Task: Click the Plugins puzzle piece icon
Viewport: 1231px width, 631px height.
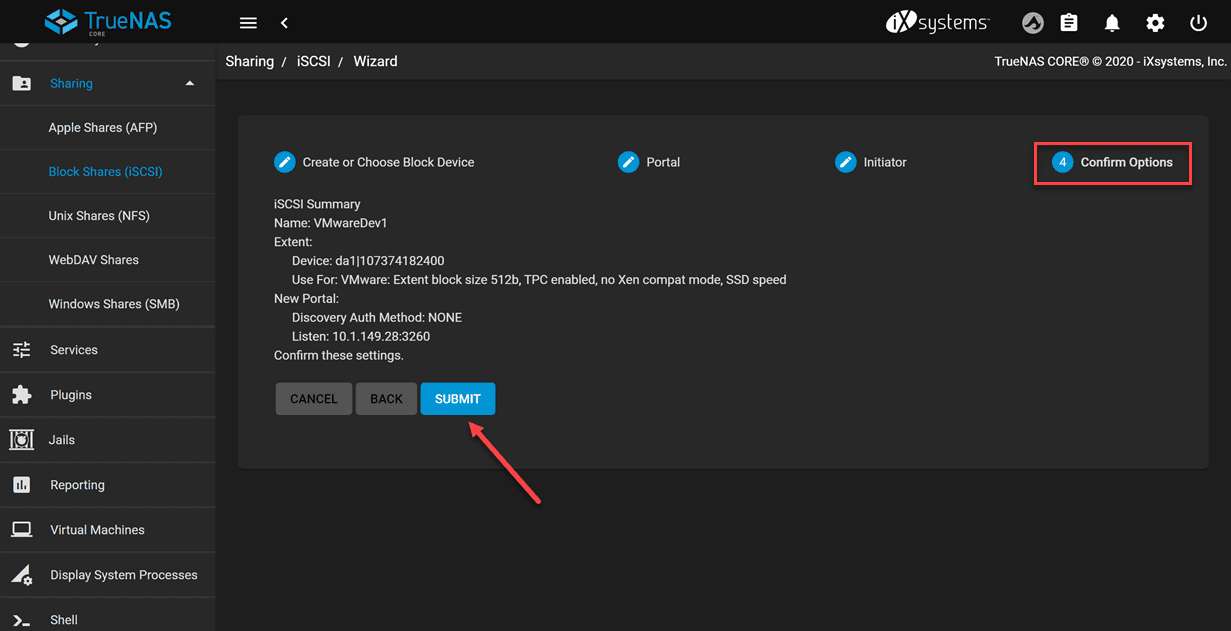Action: (21, 395)
